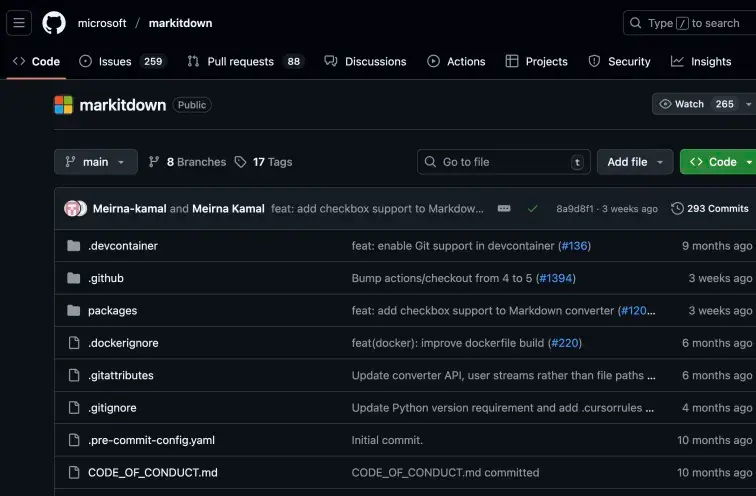
Task: Expand the main branch selector
Action: tap(95, 162)
